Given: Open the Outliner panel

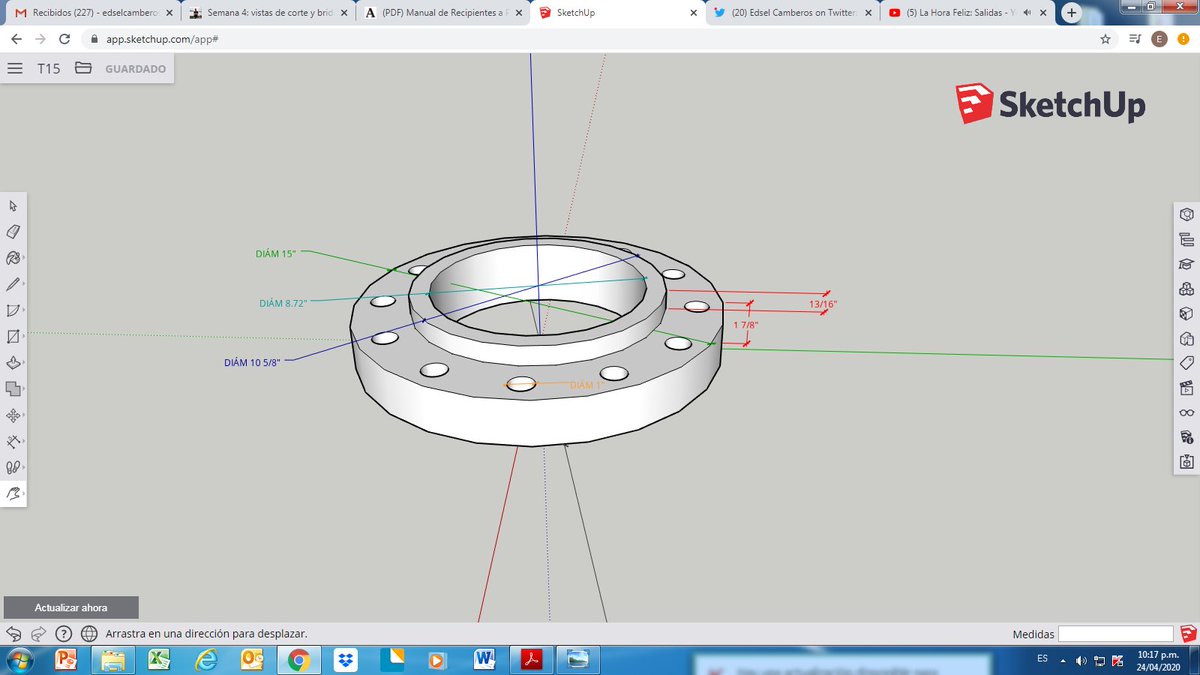Looking at the screenshot, I should [x=1186, y=239].
